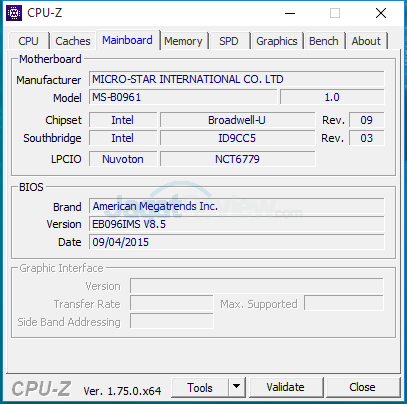This screenshot has height=404, width=407.
Task: Select the manufacturer text MICRO-STAR INTERNATIONAL CO. LTD
Action: pyautogui.click(x=188, y=79)
